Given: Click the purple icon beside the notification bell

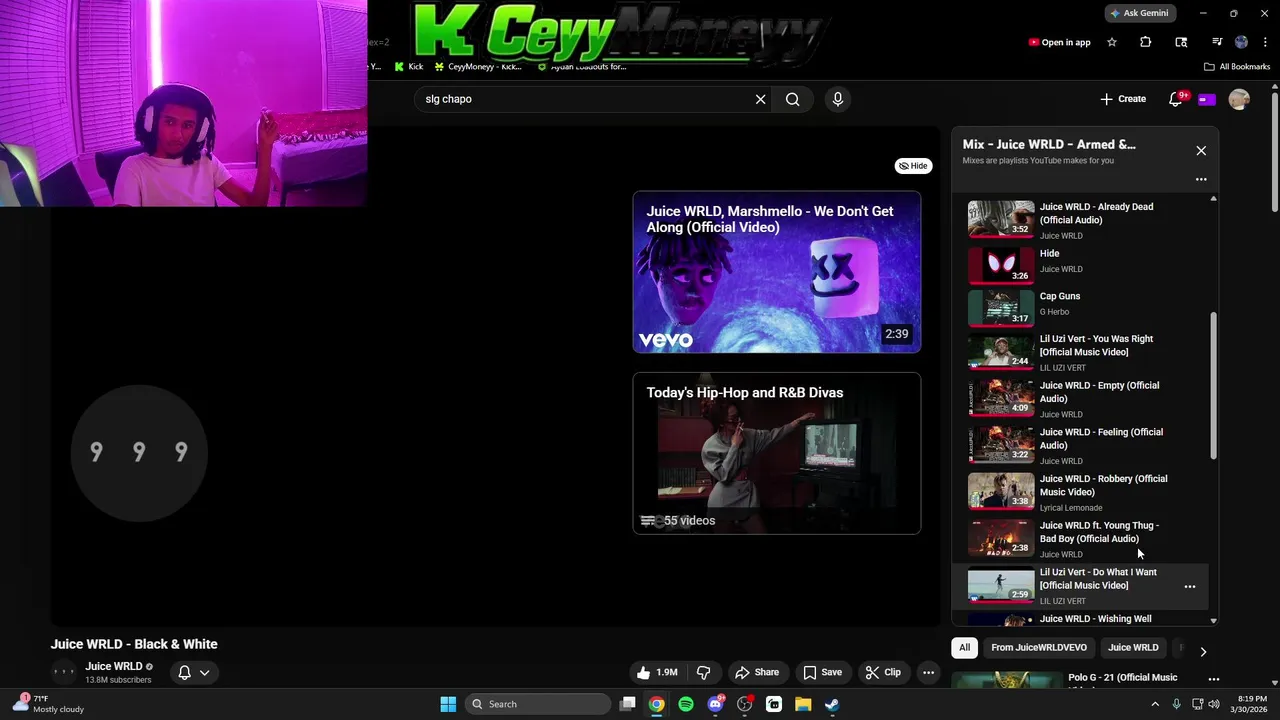Looking at the screenshot, I should coord(1207,99).
